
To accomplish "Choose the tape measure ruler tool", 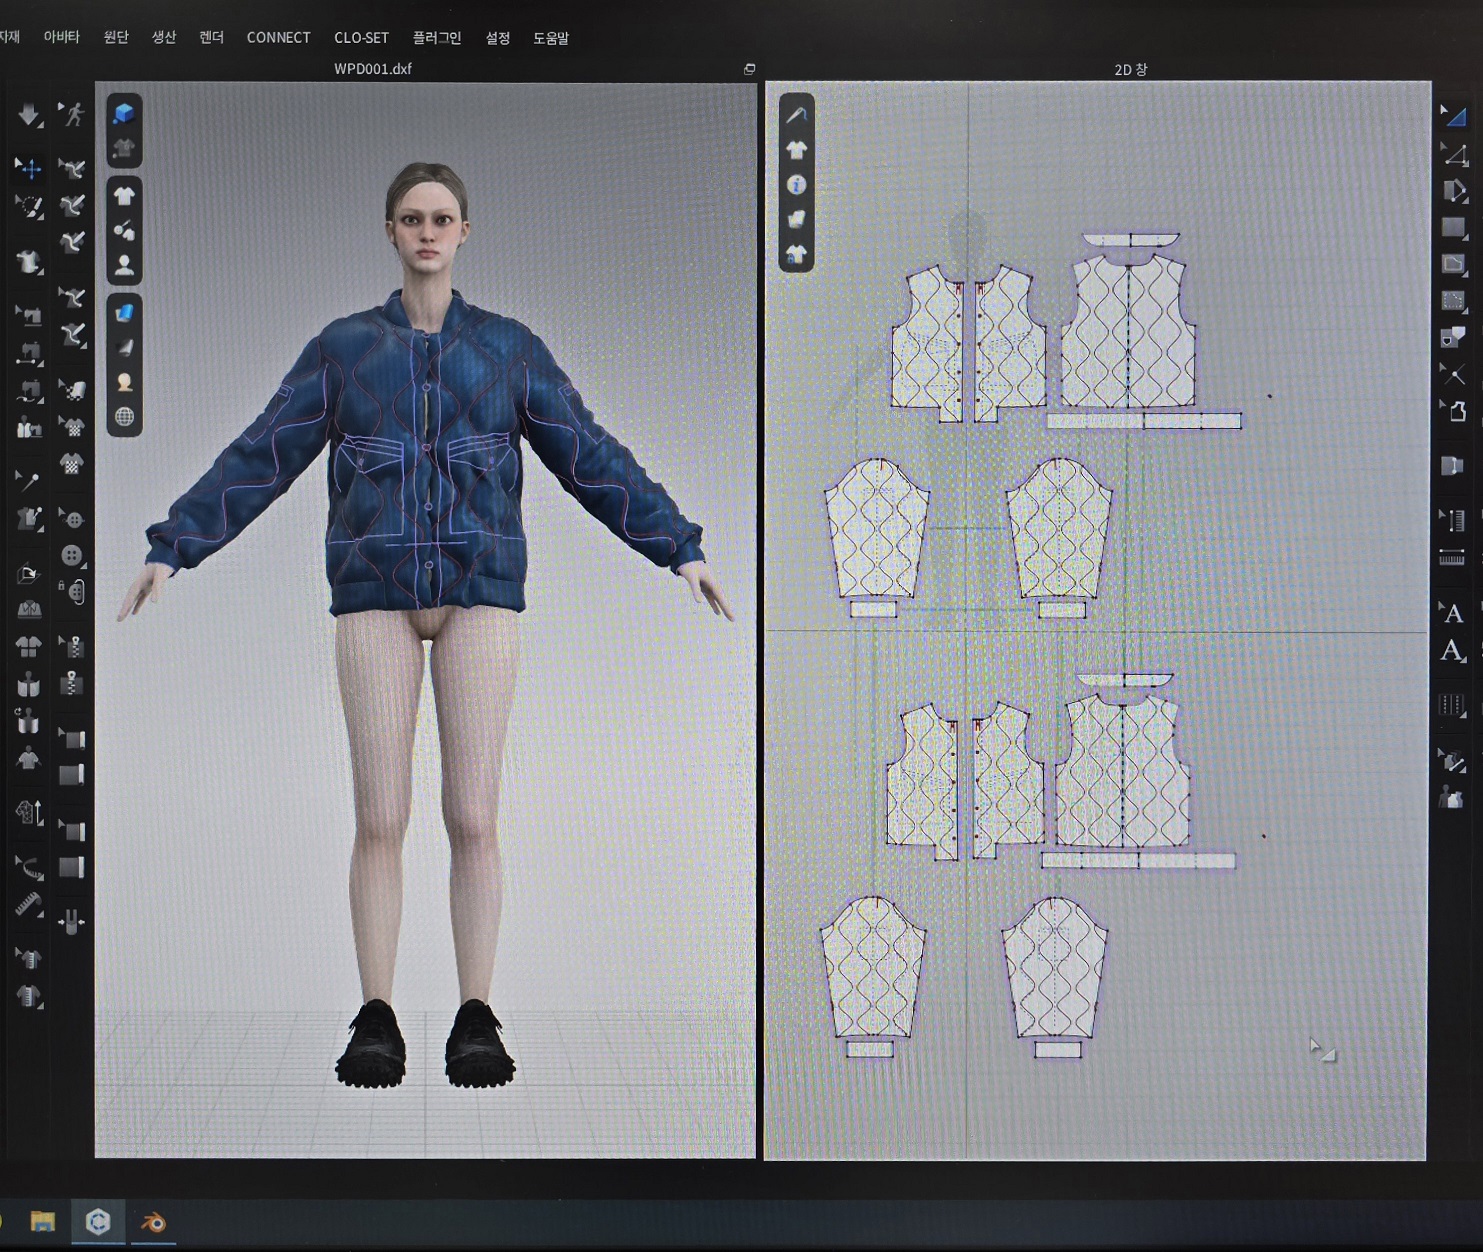I will point(28,905).
